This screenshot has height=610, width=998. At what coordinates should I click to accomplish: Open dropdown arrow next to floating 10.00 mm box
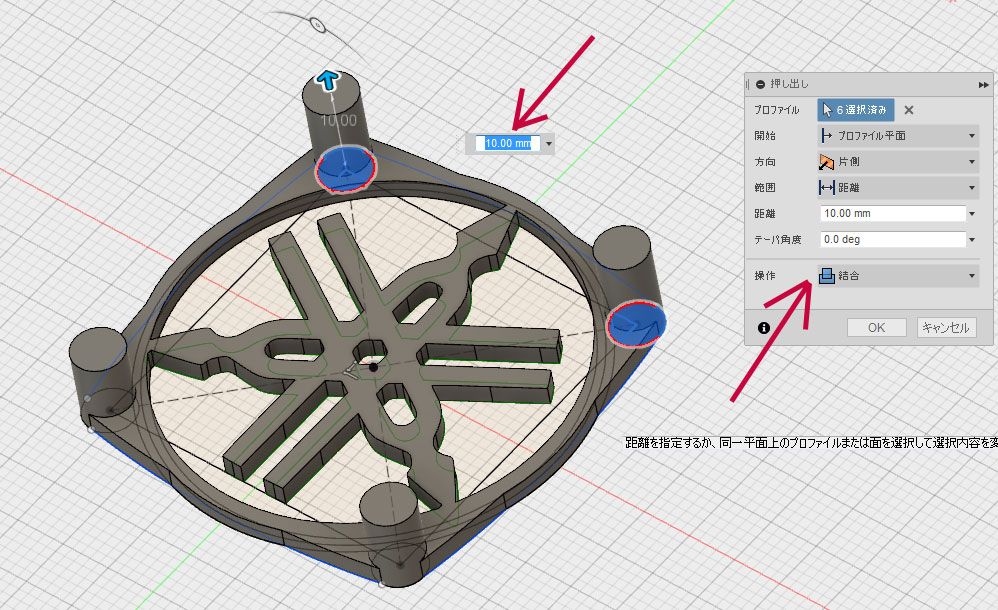pyautogui.click(x=548, y=144)
